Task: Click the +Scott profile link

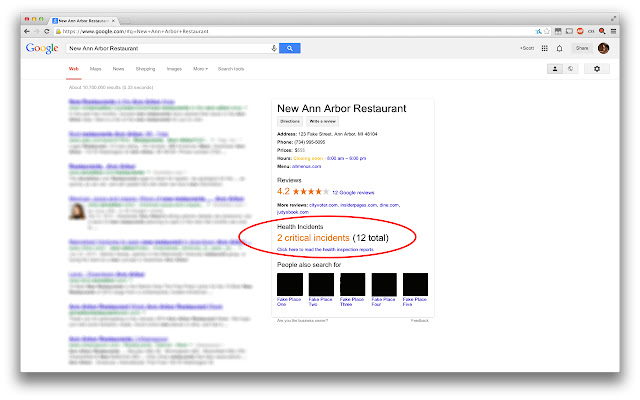Action: click(x=527, y=48)
